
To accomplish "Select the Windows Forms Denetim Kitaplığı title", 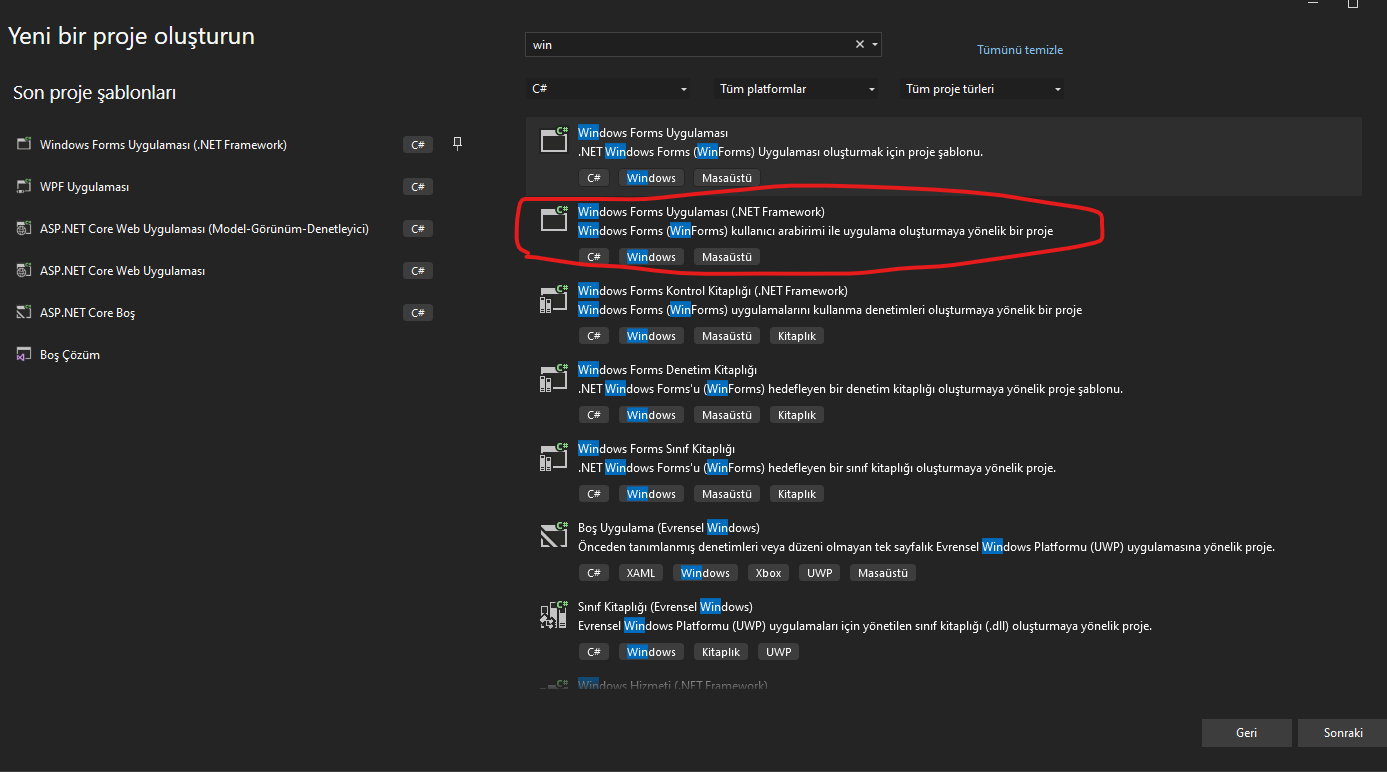I will [x=668, y=370].
